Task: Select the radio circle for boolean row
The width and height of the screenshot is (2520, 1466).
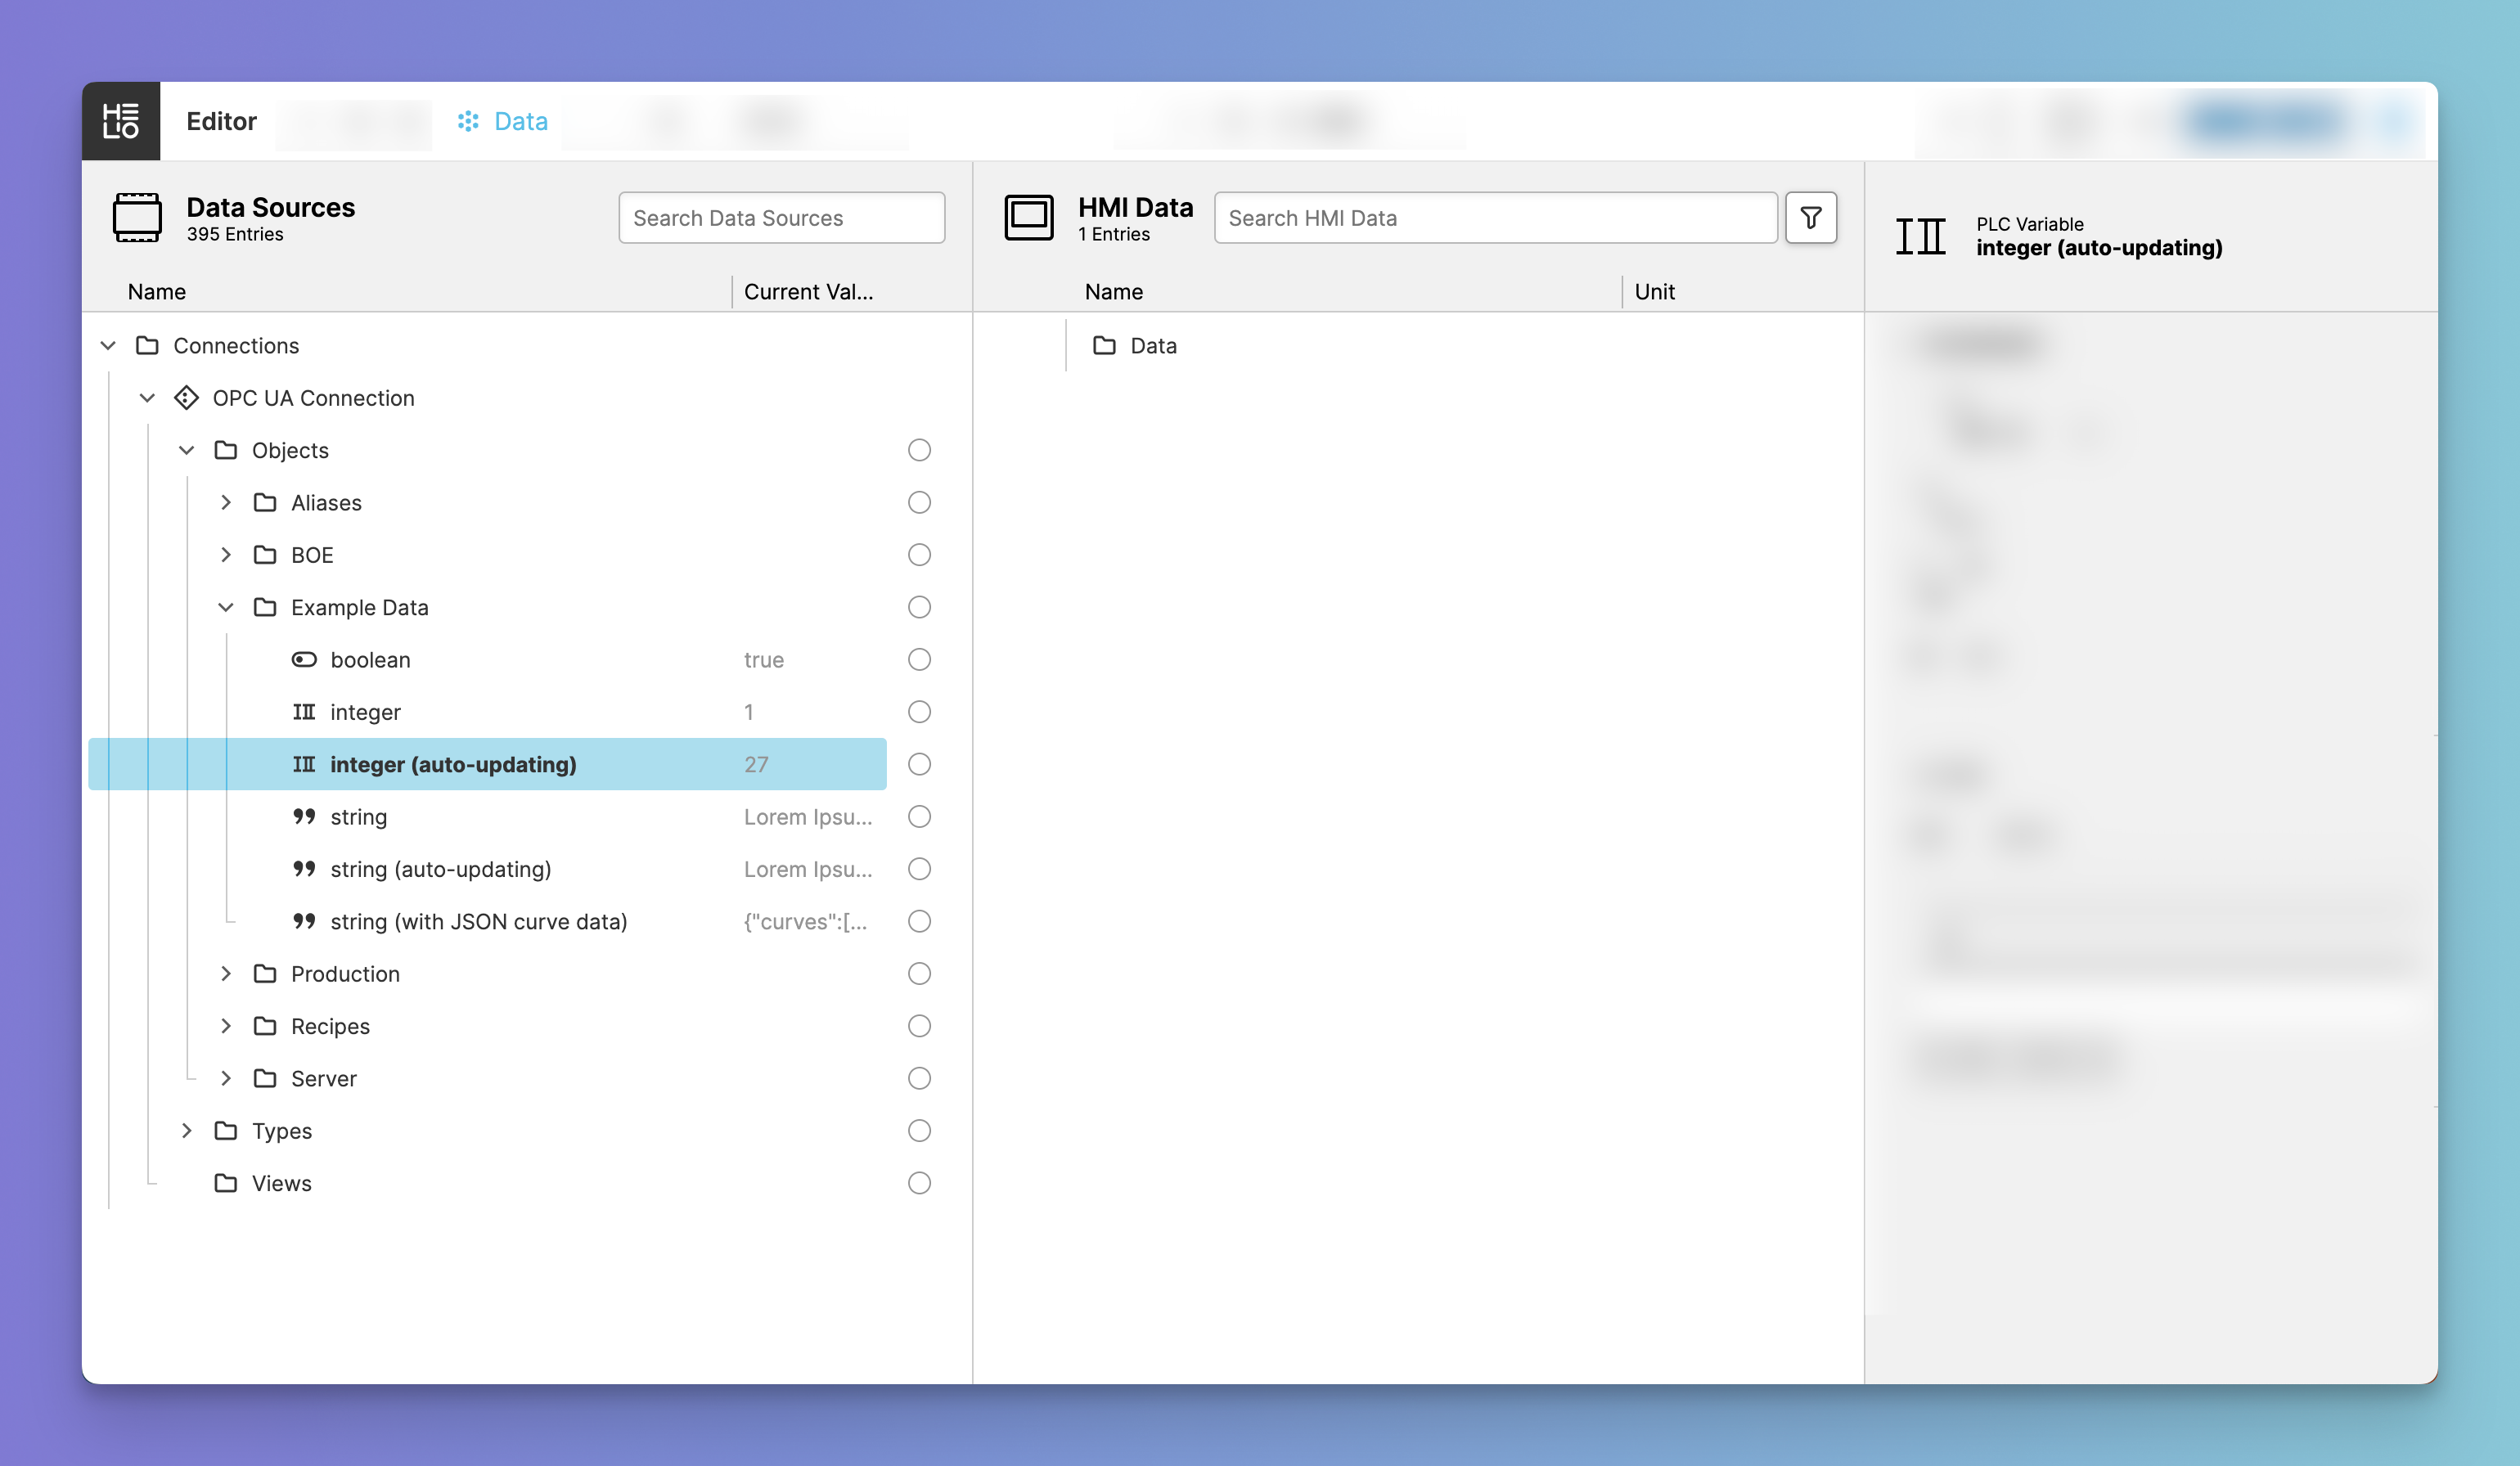Action: pyautogui.click(x=919, y=660)
